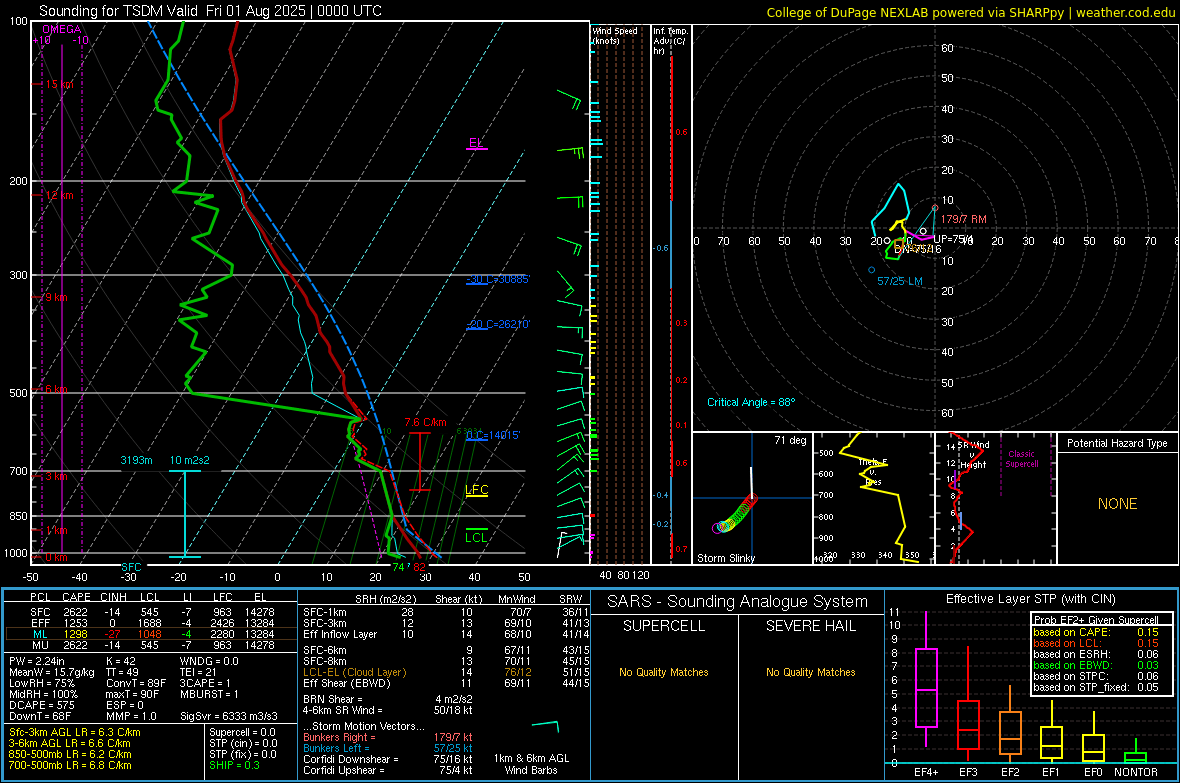1180x783 pixels.
Task: Click the green surface dewpoint '74' value
Action: [398, 567]
